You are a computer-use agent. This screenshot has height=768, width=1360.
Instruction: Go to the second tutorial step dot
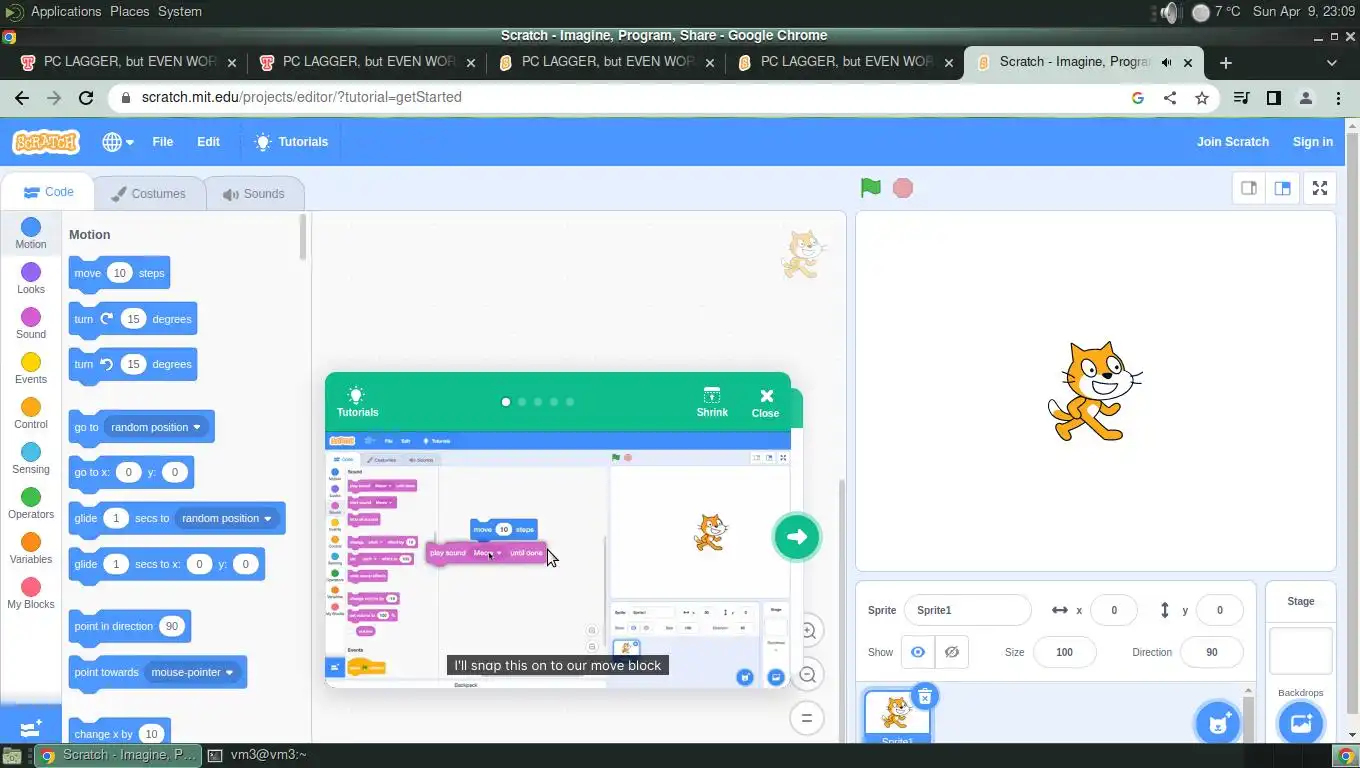[x=522, y=402]
